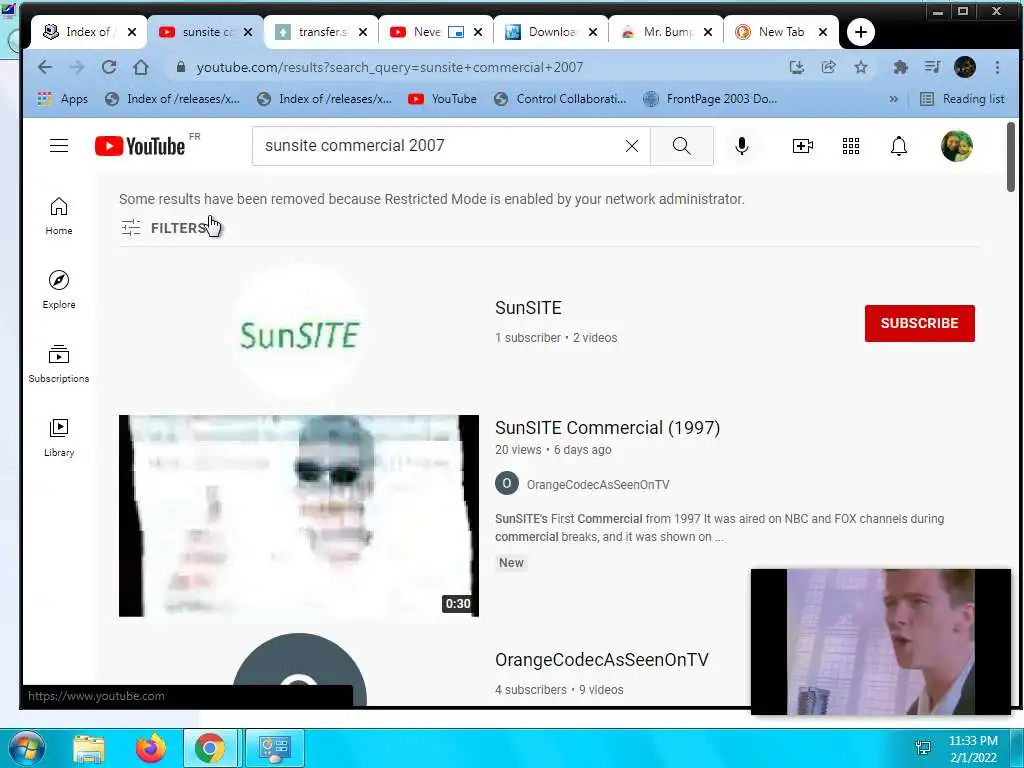Open the Create video camera icon

point(802,146)
